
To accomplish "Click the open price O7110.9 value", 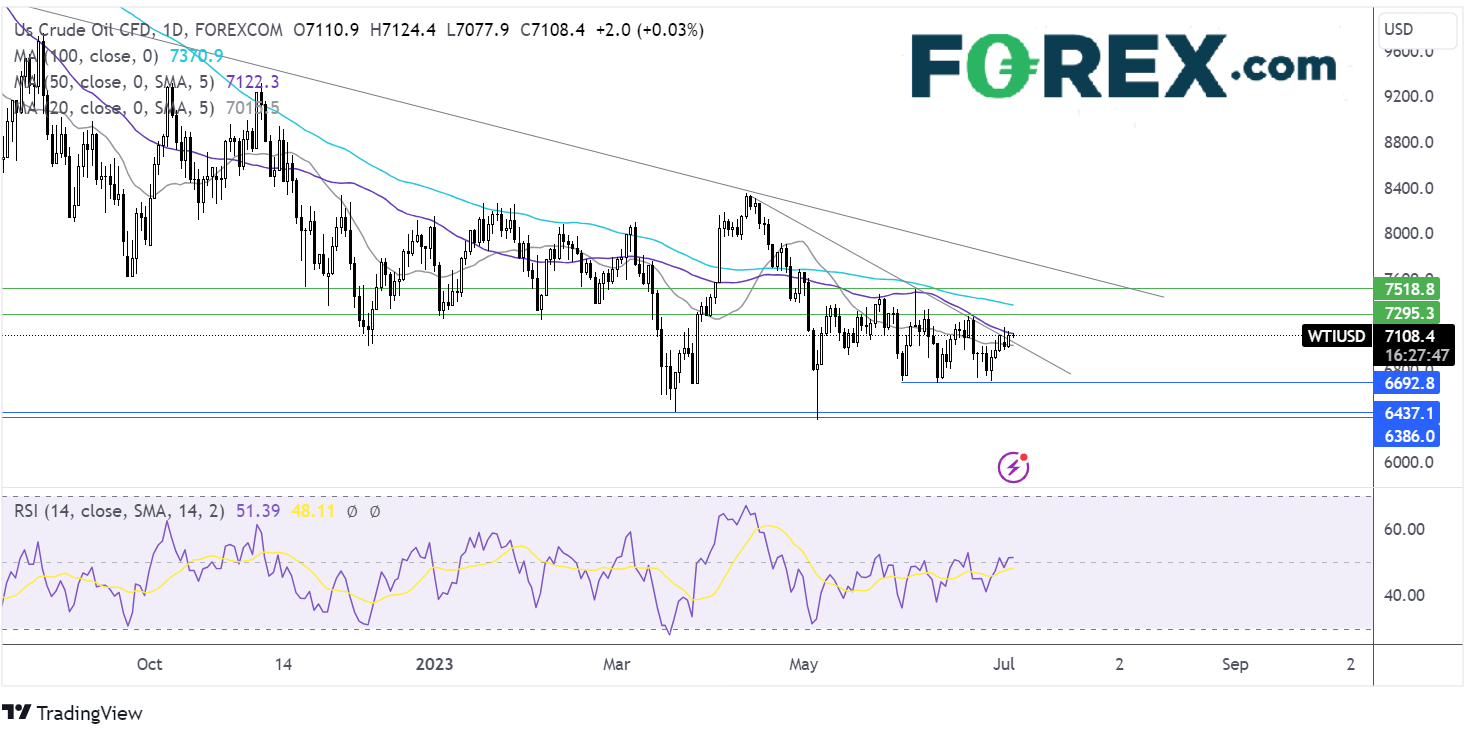I will point(327,30).
